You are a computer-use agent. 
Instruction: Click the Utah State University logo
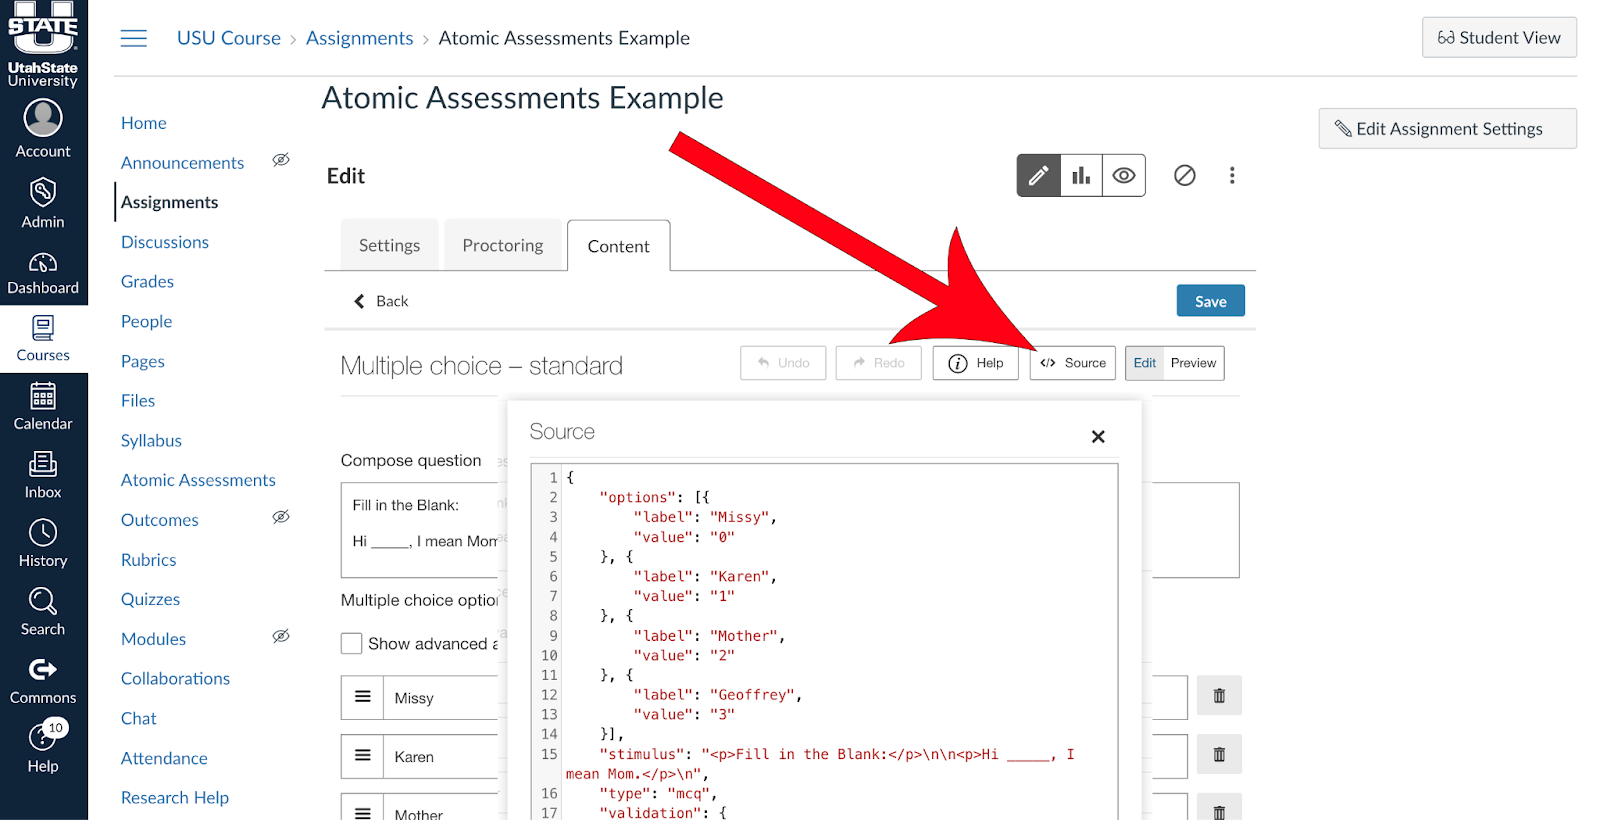click(43, 45)
